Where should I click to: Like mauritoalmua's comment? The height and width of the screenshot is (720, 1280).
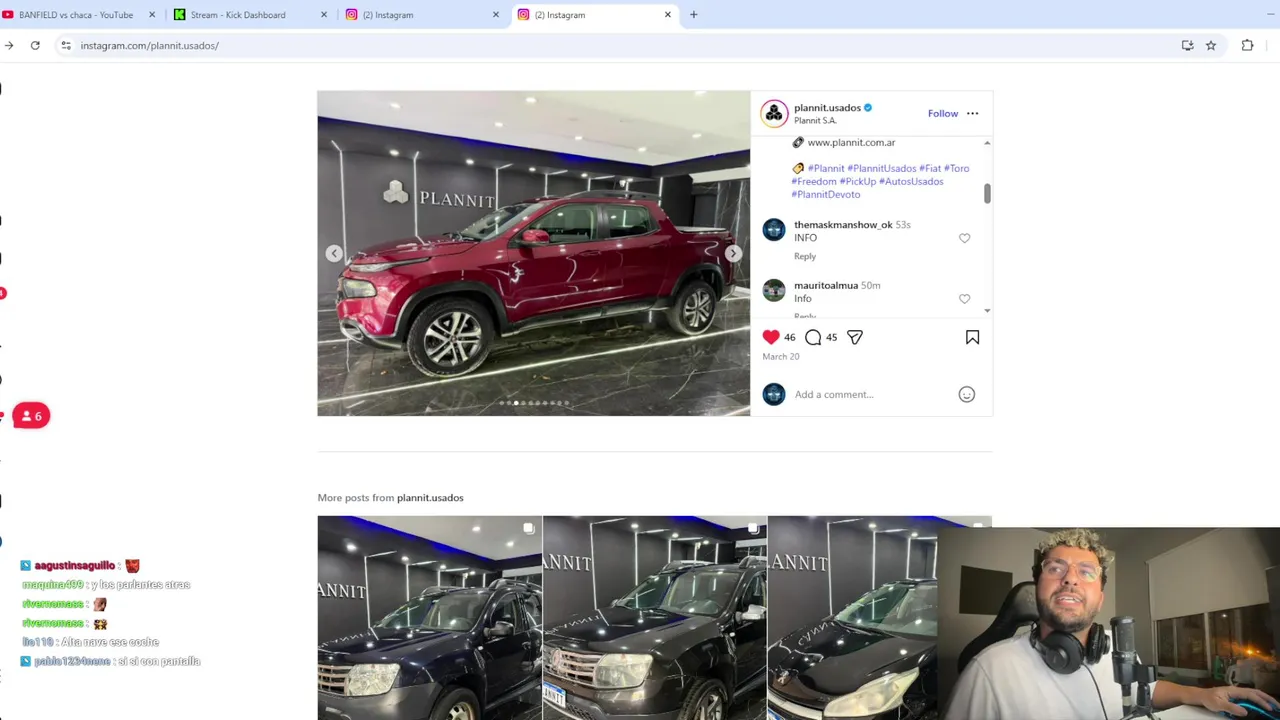coord(964,299)
